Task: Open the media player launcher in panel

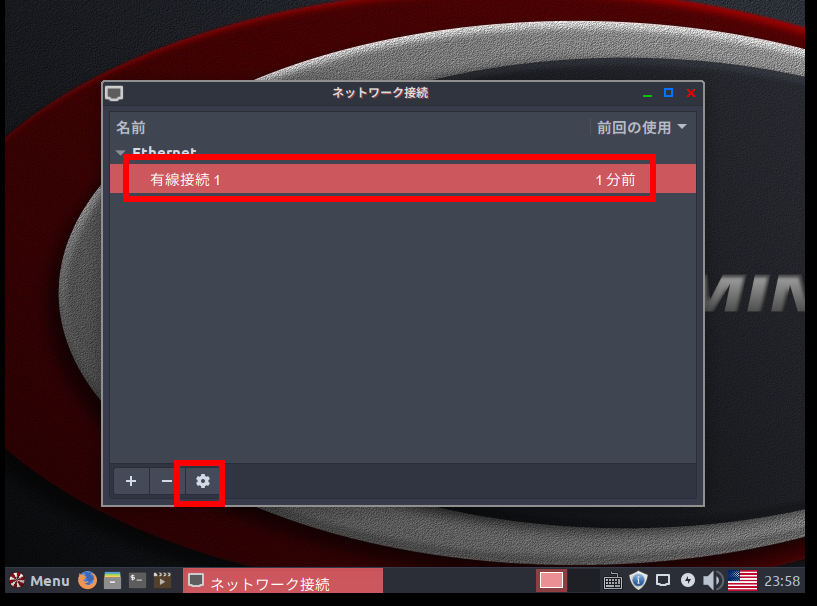Action: 161,580
